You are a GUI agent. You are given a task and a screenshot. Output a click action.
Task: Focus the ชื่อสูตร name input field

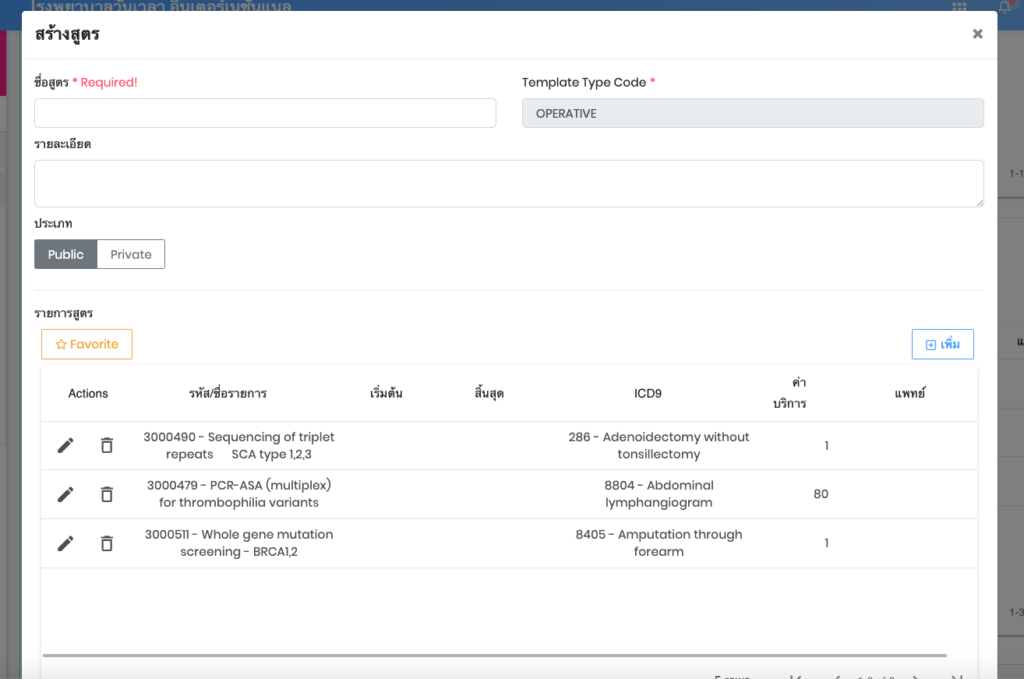click(265, 113)
